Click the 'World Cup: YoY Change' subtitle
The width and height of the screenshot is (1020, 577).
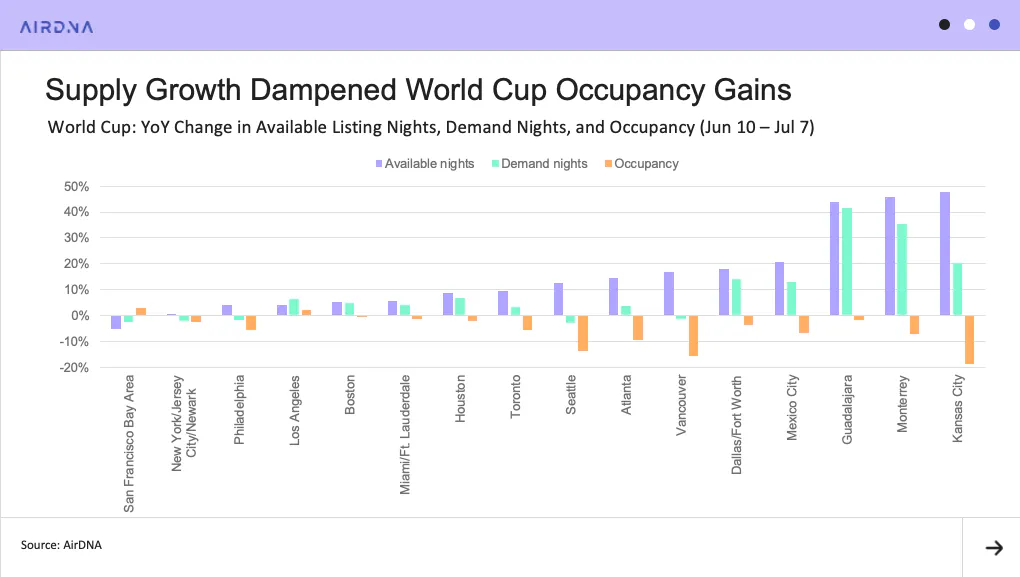[431, 127]
